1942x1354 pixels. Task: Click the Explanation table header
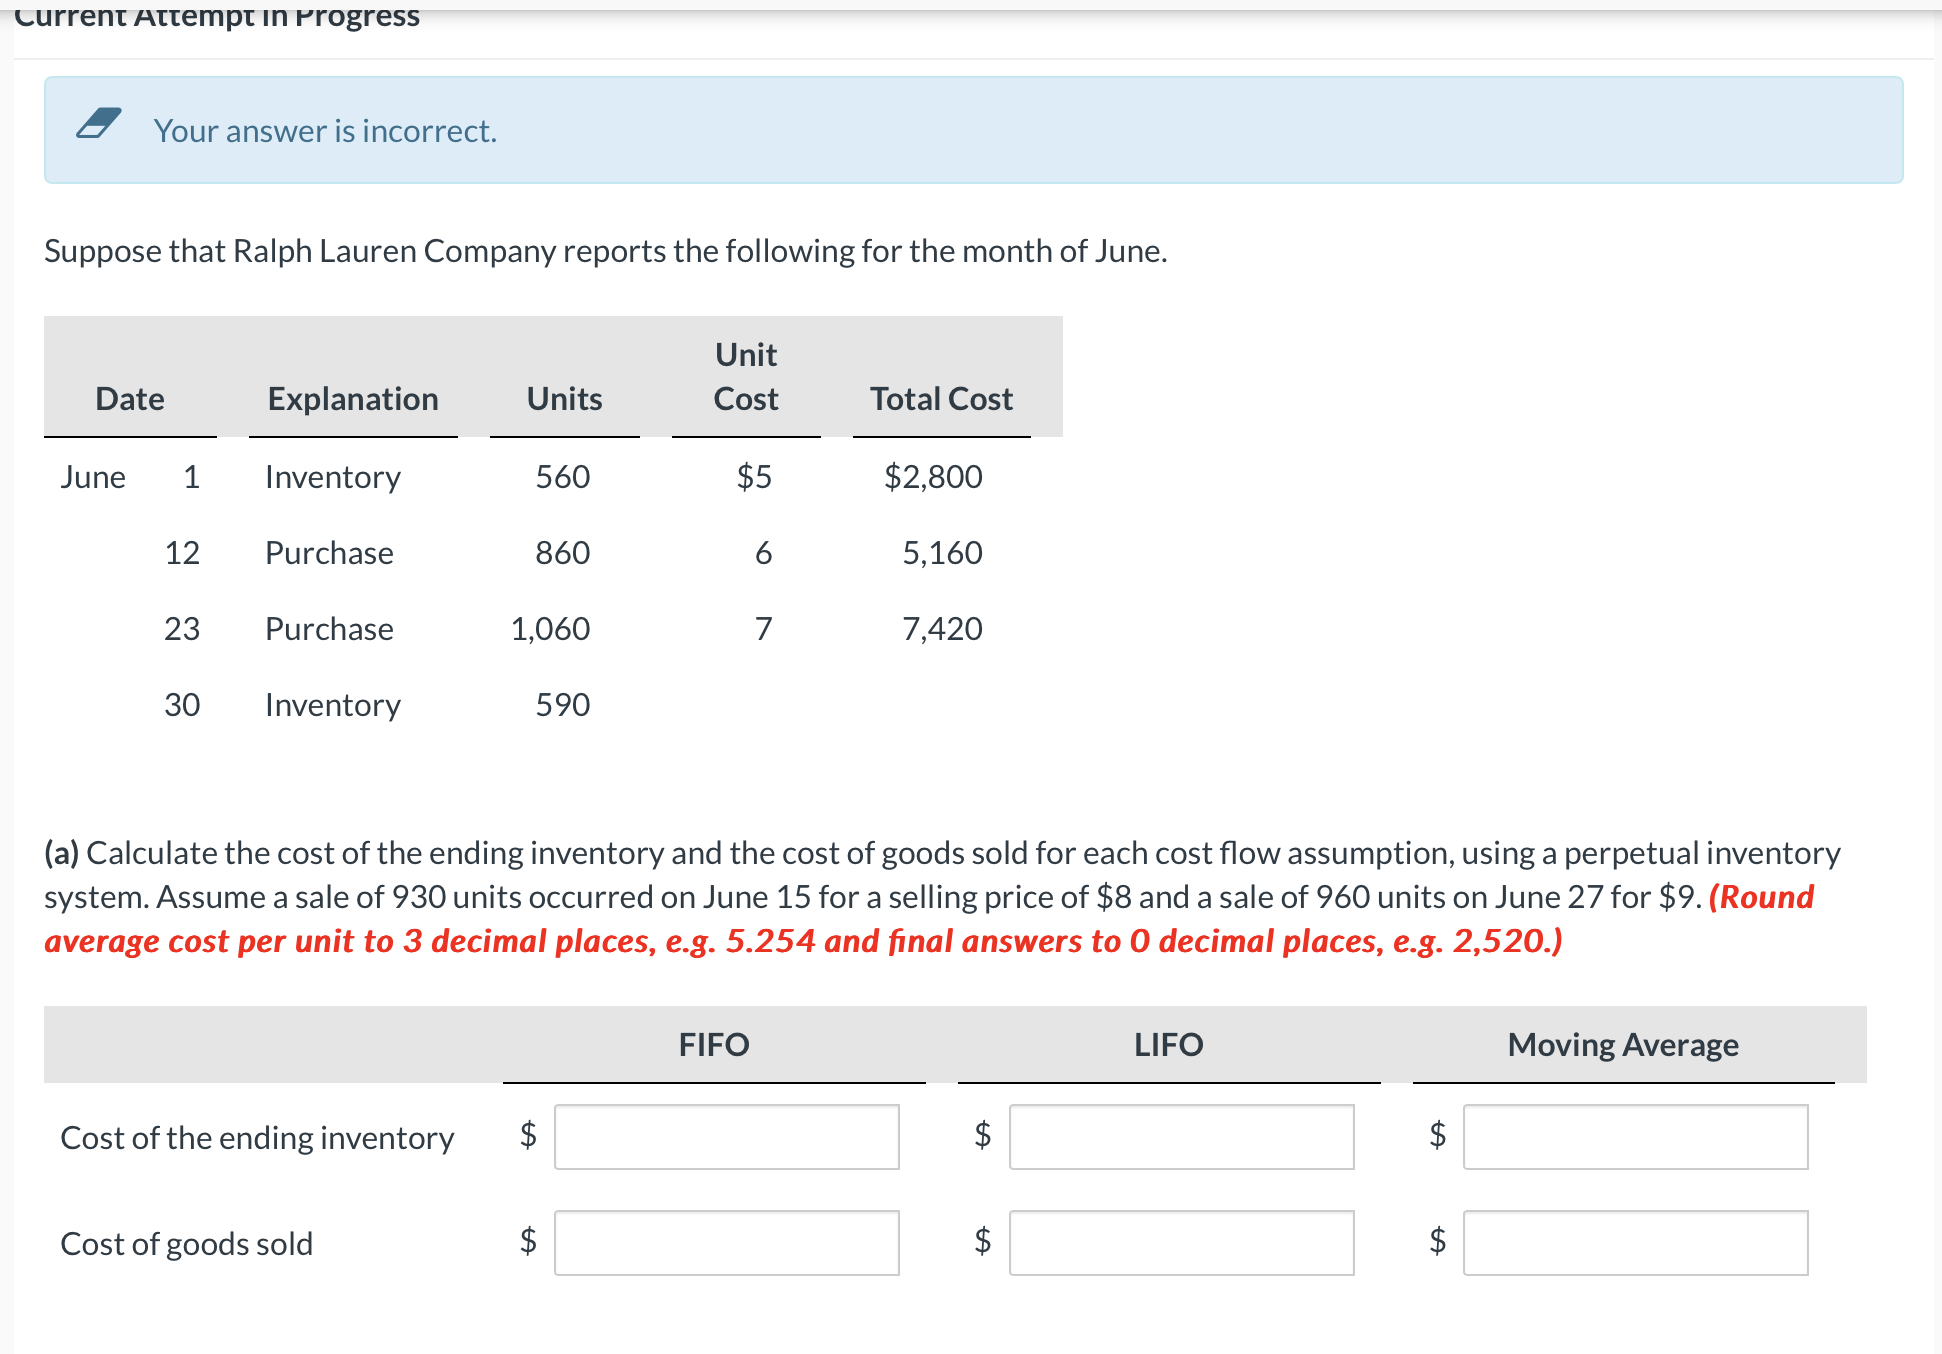click(x=353, y=399)
